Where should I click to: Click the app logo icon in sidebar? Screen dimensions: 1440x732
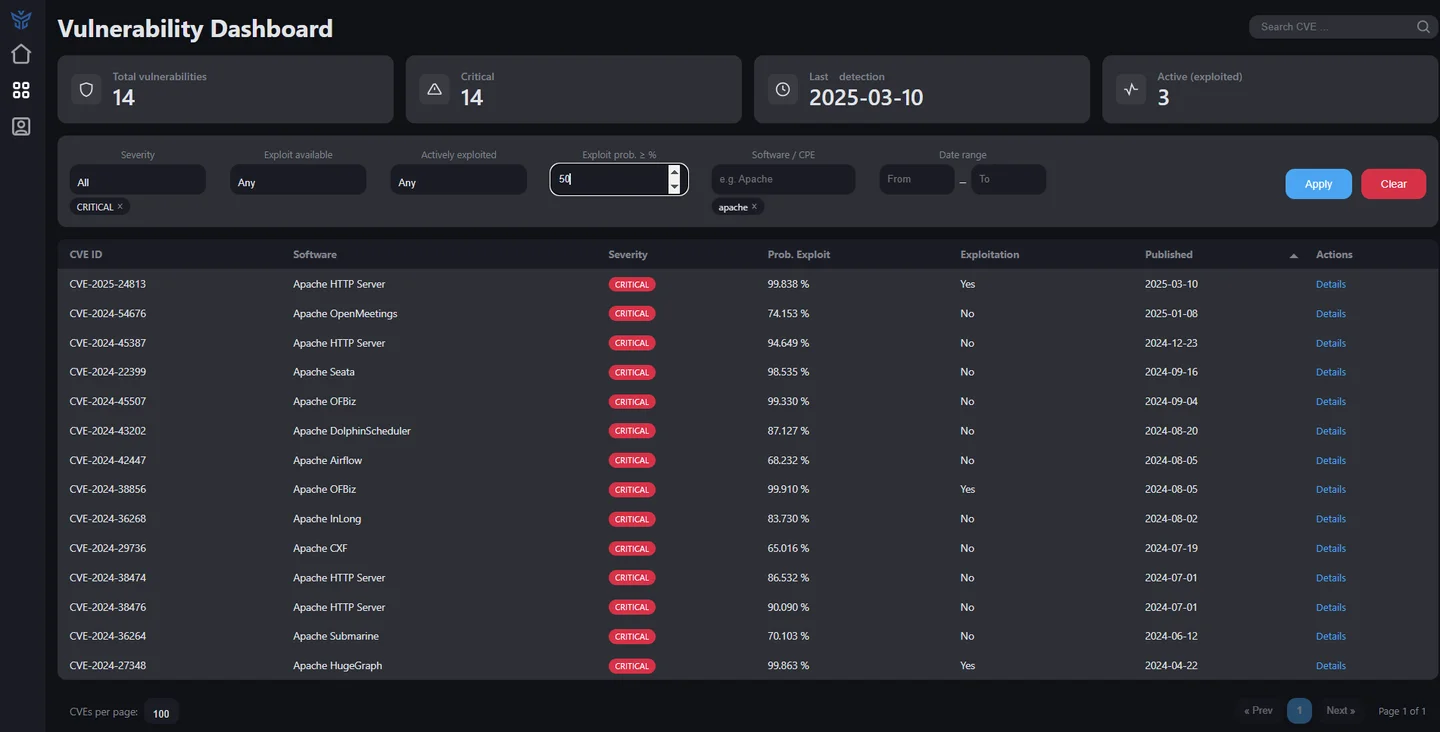pyautogui.click(x=21, y=19)
